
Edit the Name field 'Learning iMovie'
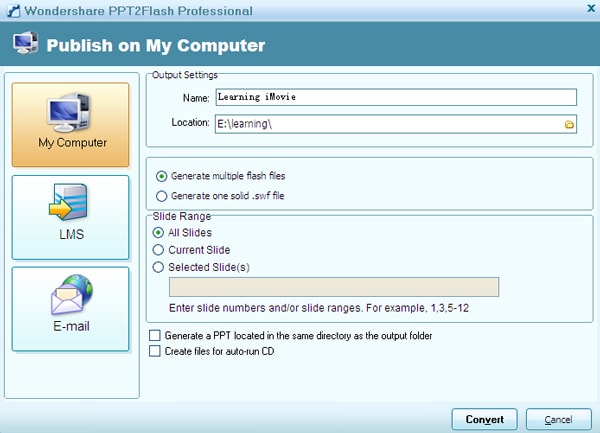pos(396,97)
